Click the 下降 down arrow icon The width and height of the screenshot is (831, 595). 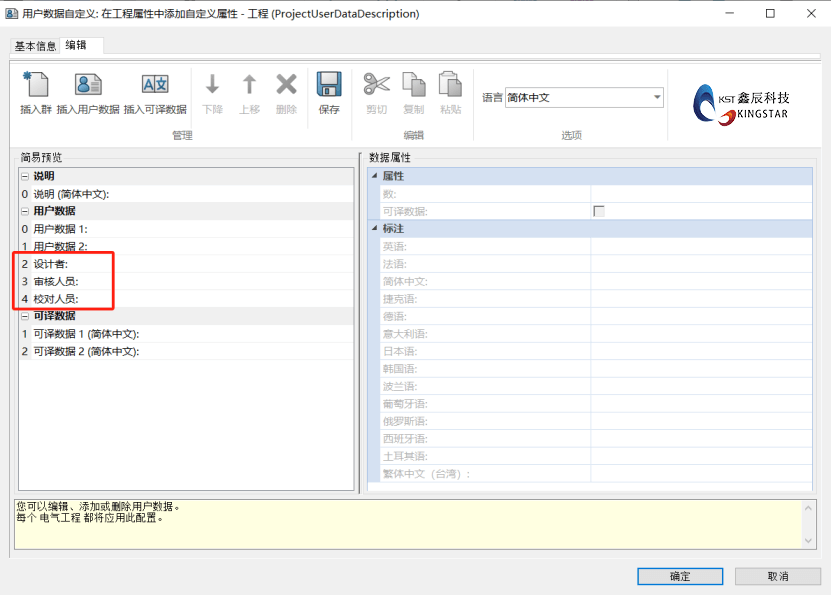(x=212, y=86)
